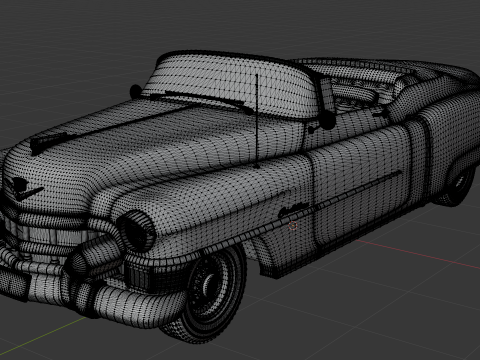Select the front bumper tube under the headlight
This screenshot has width=480, height=360.
[140, 305]
